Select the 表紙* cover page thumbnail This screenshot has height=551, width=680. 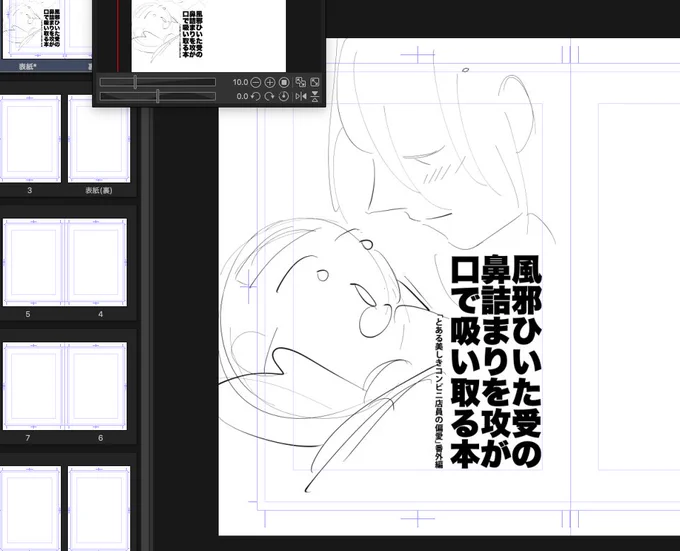click(x=31, y=29)
